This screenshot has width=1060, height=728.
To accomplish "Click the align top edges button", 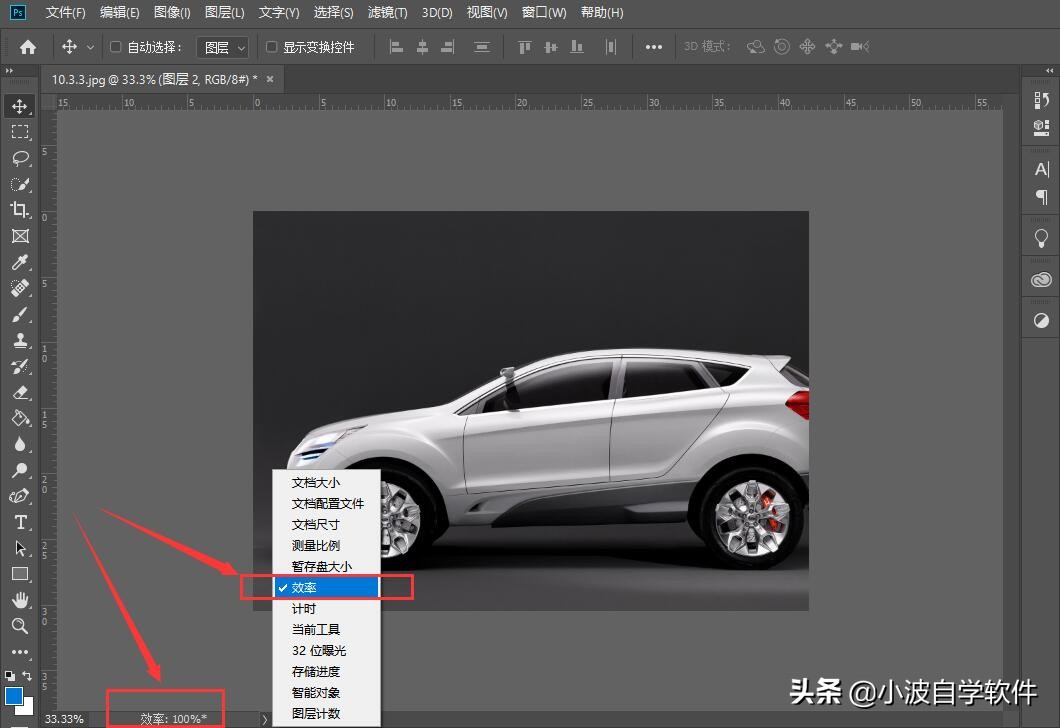I will pyautogui.click(x=525, y=47).
